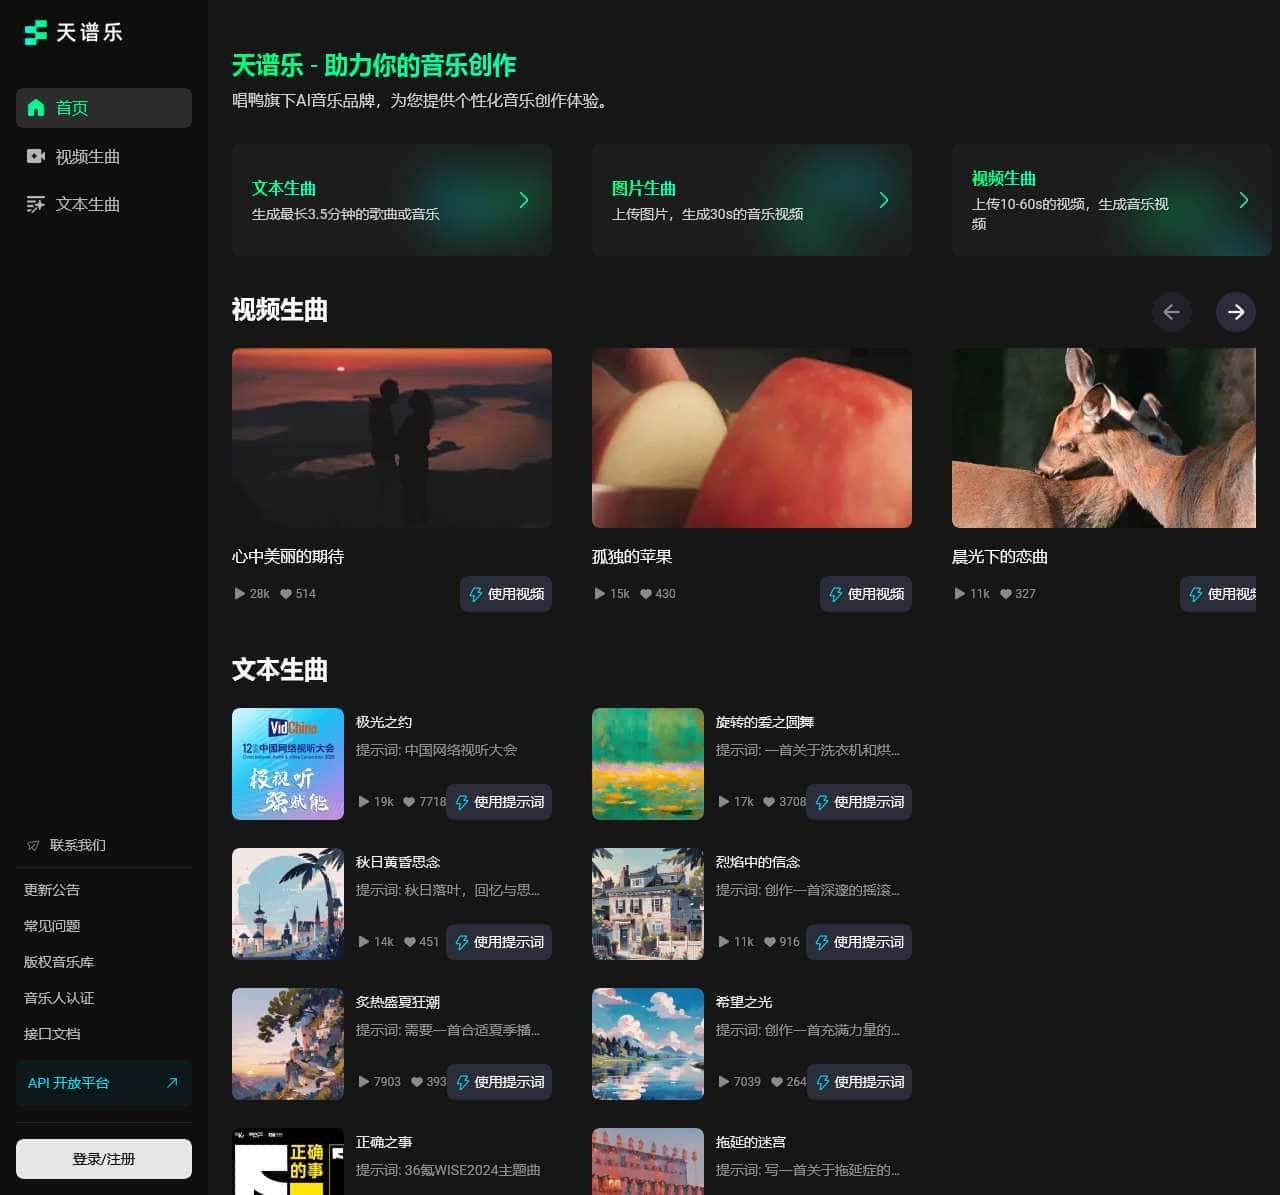
Task: Click the 天谱乐 logo icon
Action: pos(35,33)
